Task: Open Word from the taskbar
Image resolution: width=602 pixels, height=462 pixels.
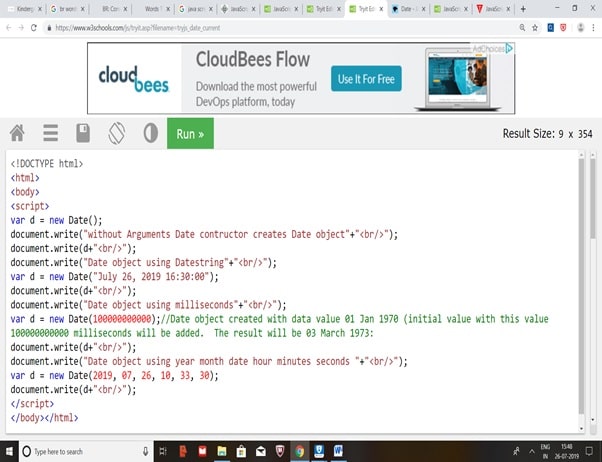Action: [x=338, y=451]
